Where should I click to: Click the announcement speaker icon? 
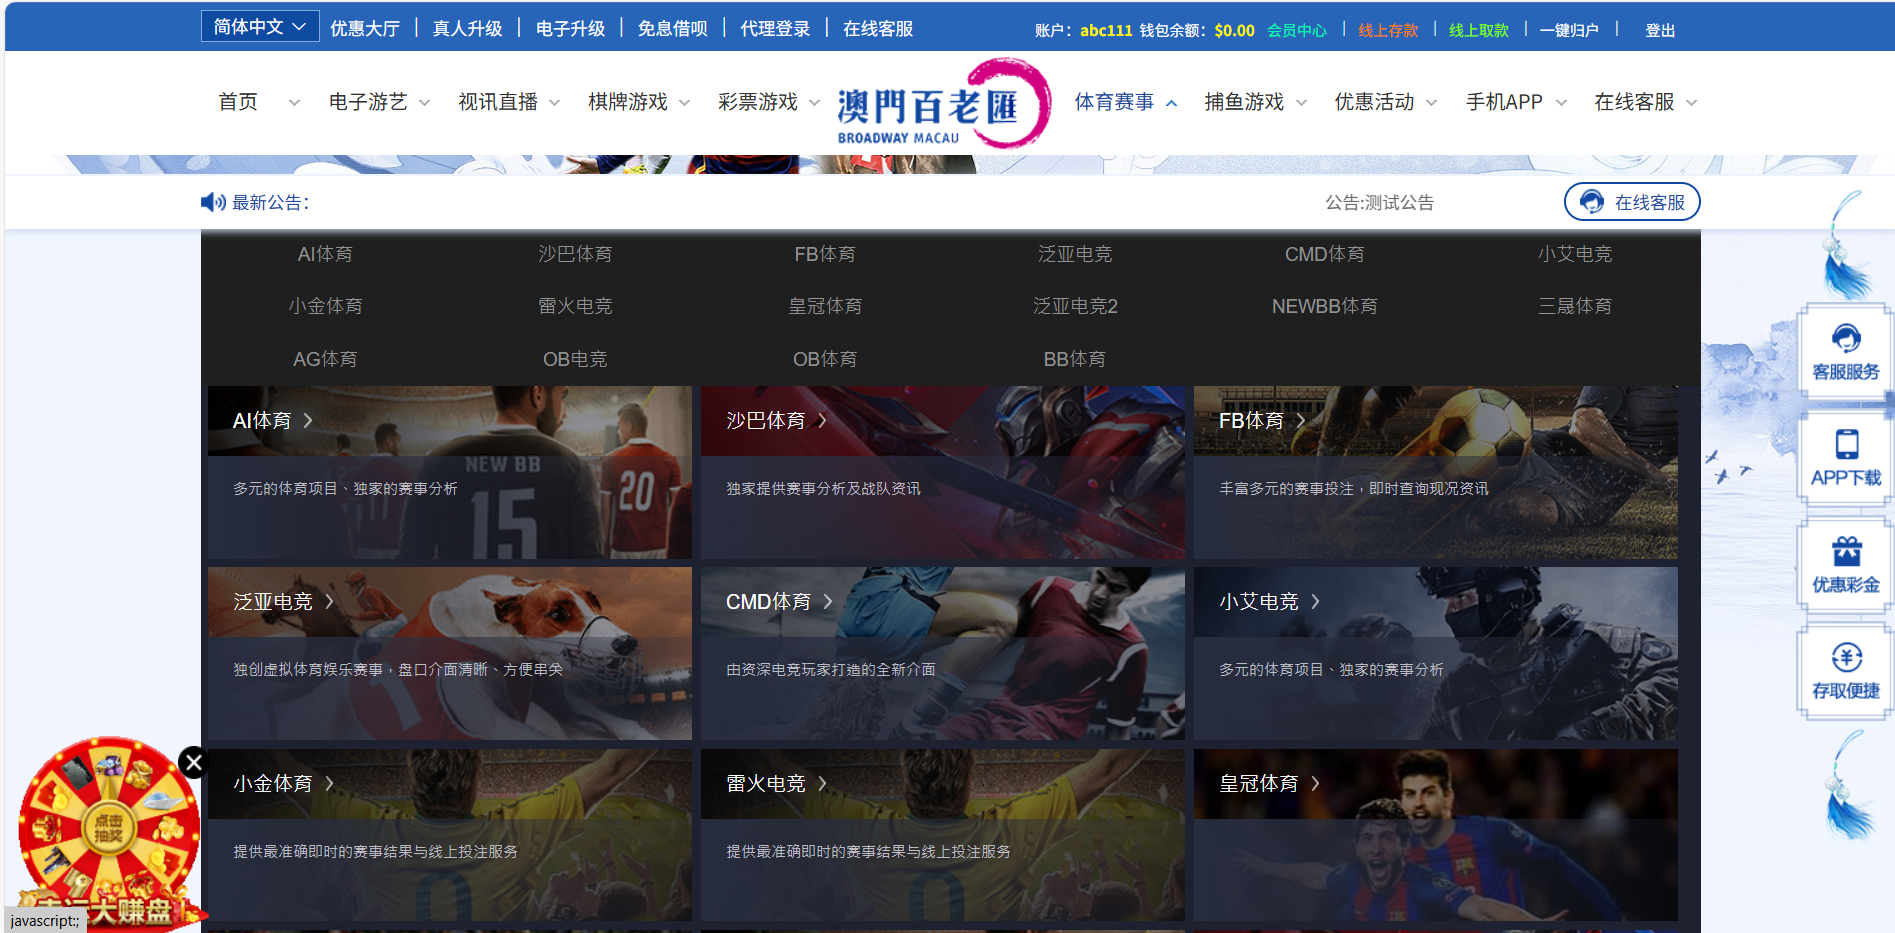(213, 203)
